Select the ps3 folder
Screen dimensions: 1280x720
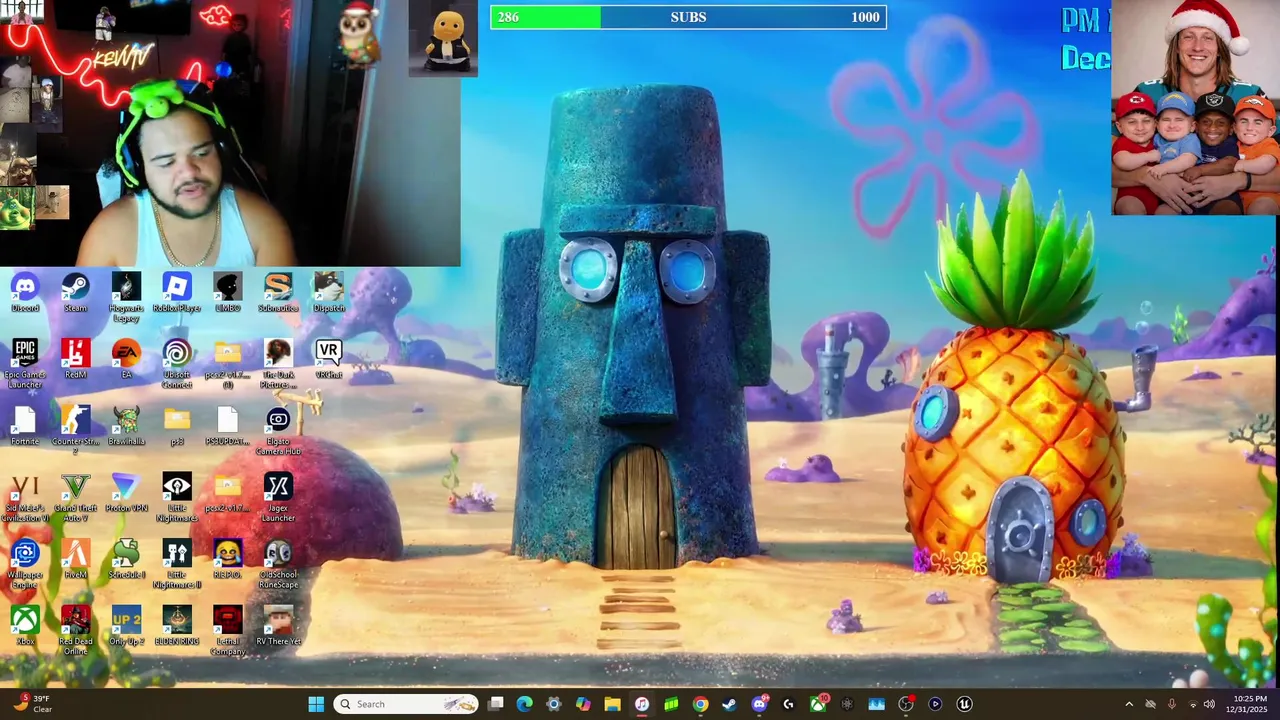177,426
